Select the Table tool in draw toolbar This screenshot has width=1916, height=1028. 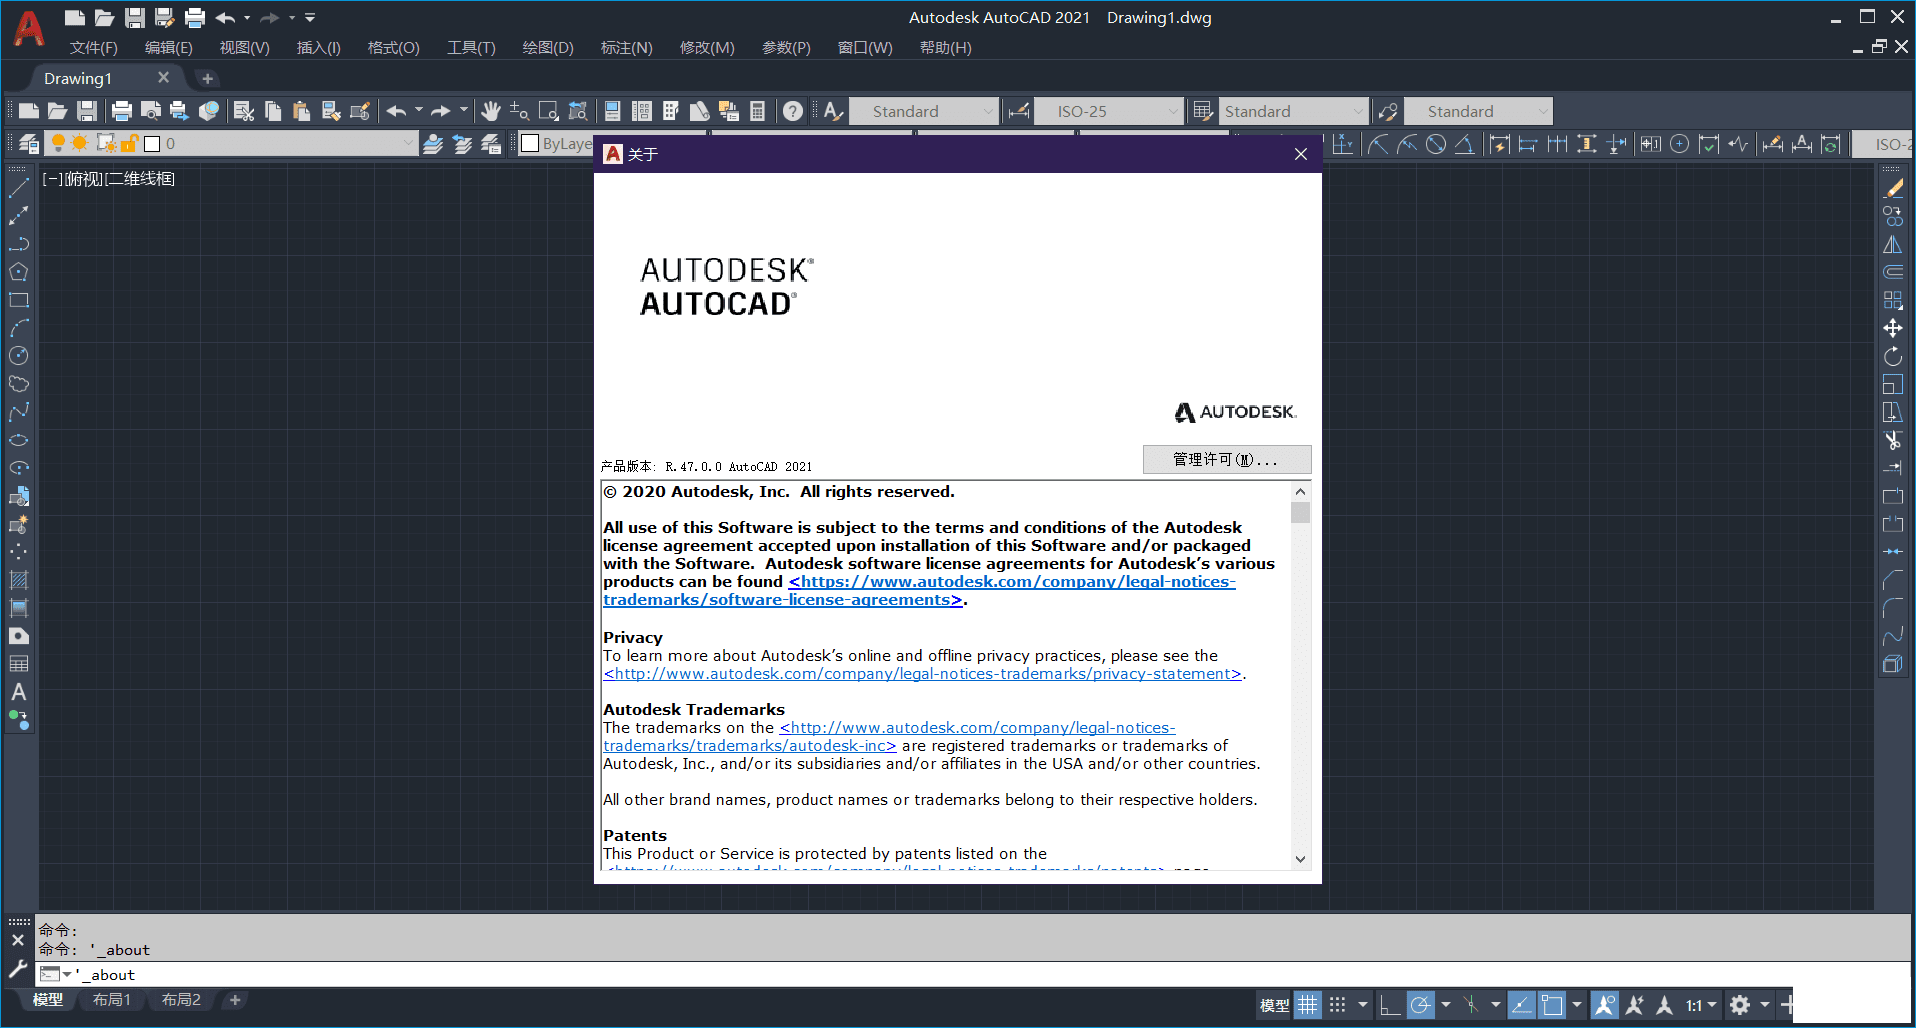click(x=19, y=663)
